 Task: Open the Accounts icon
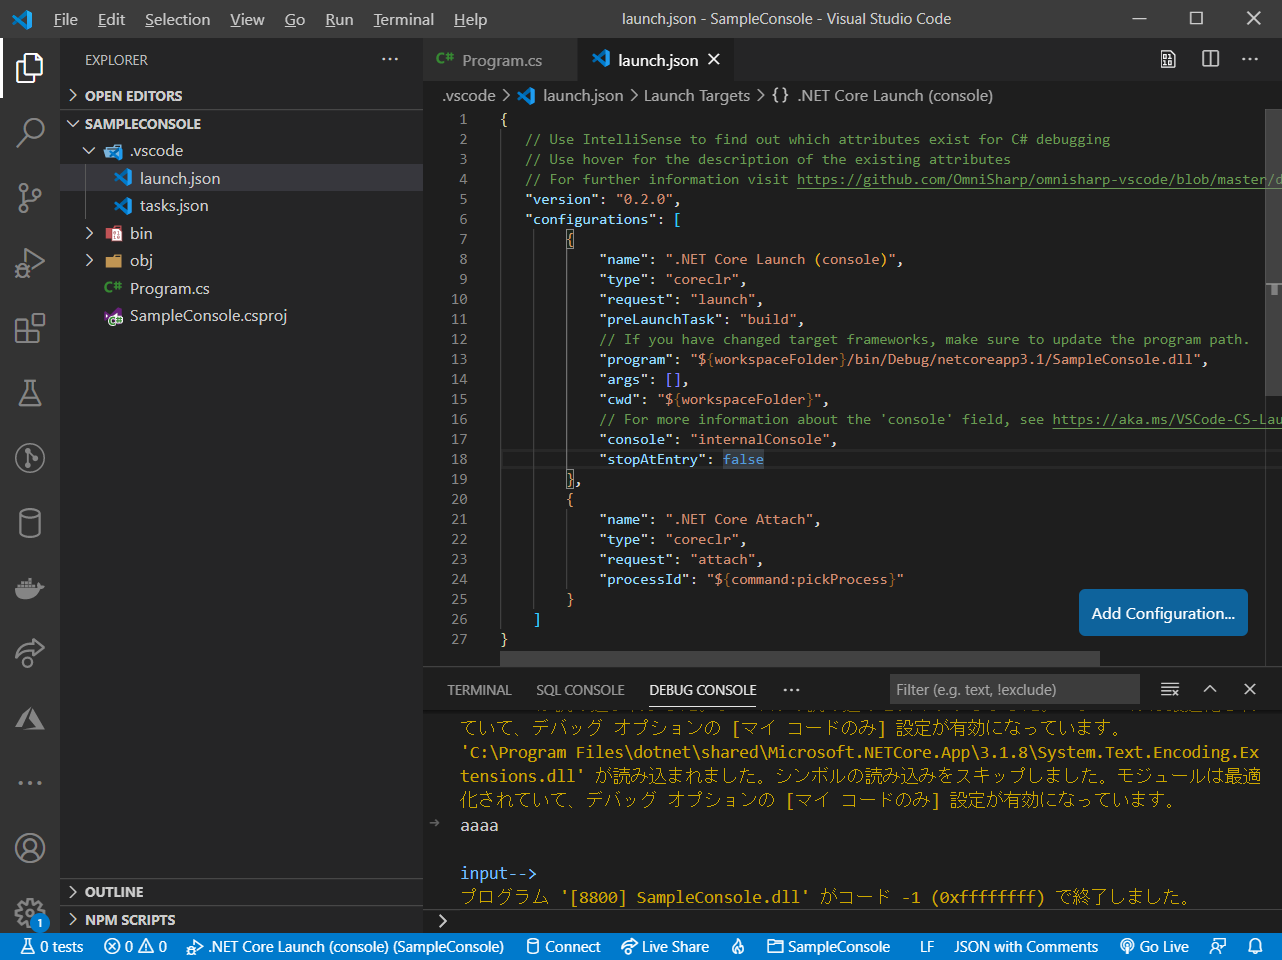click(30, 848)
